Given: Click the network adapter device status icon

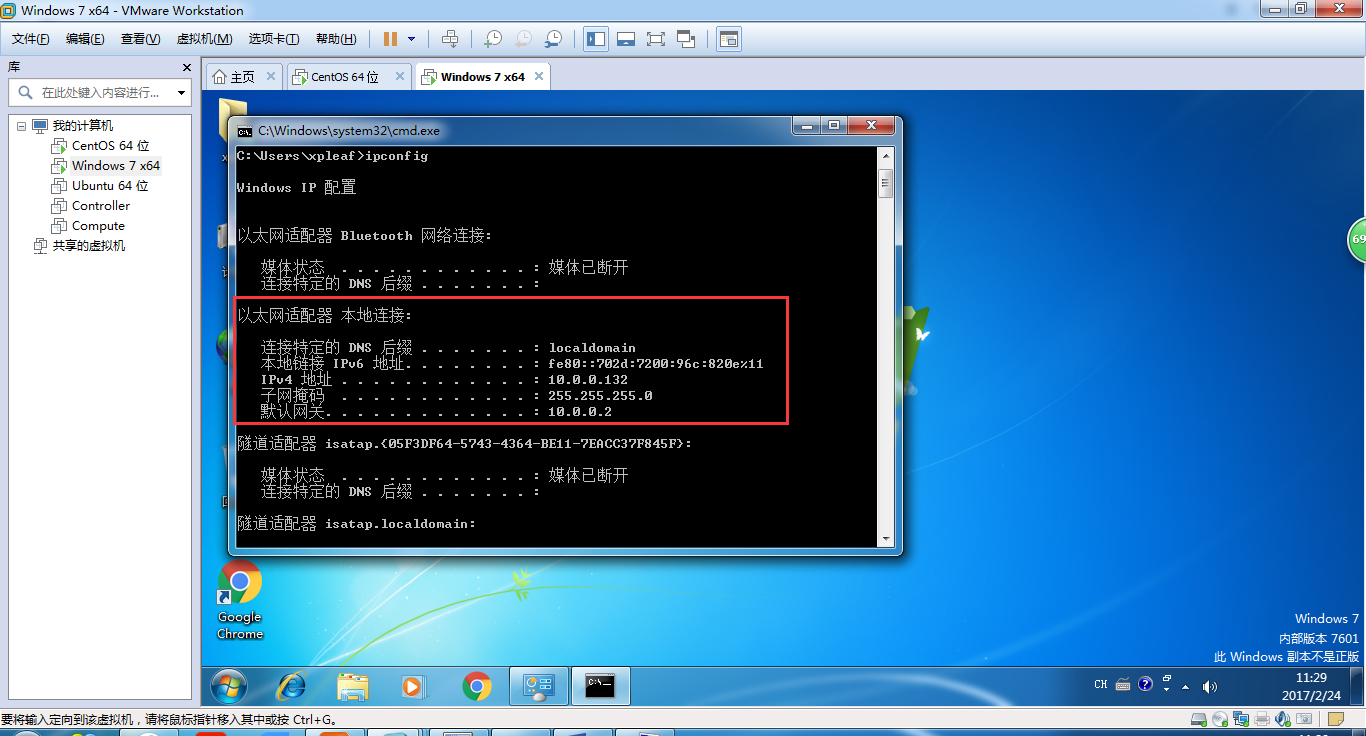Looking at the screenshot, I should 1241,719.
